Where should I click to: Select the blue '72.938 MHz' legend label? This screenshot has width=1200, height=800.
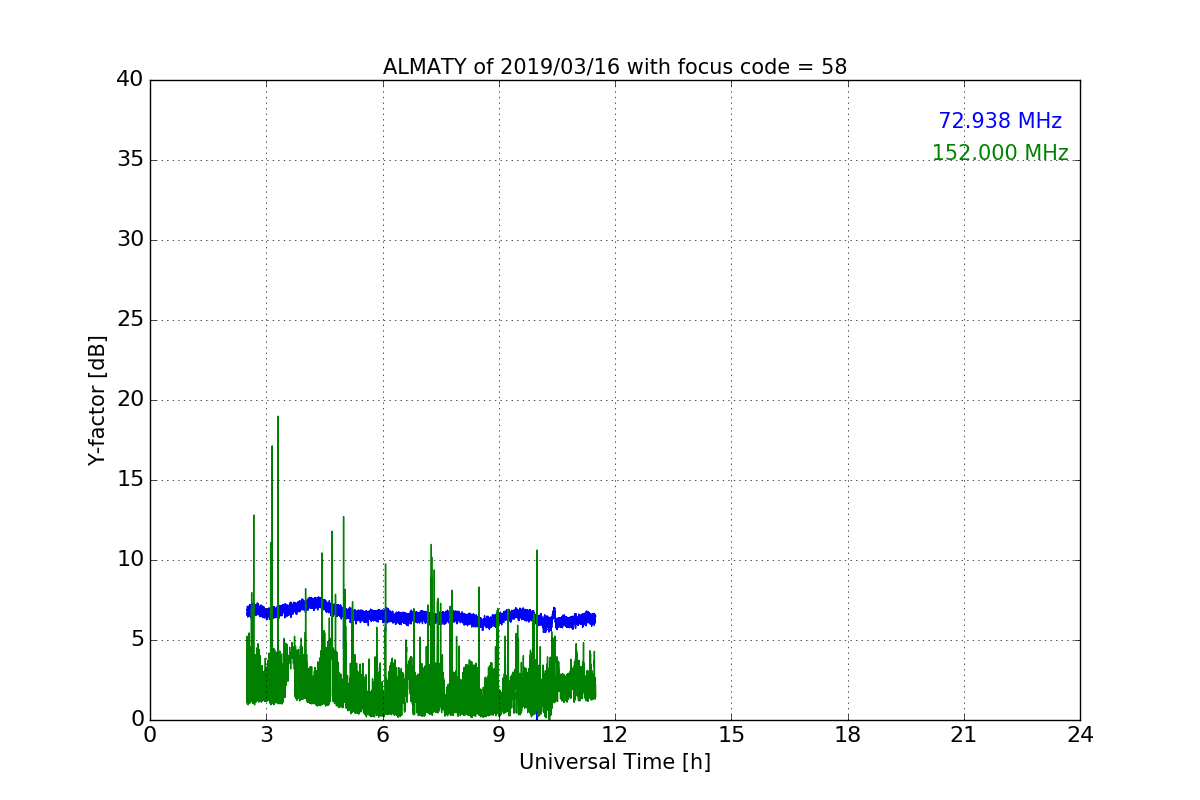pyautogui.click(x=1000, y=121)
